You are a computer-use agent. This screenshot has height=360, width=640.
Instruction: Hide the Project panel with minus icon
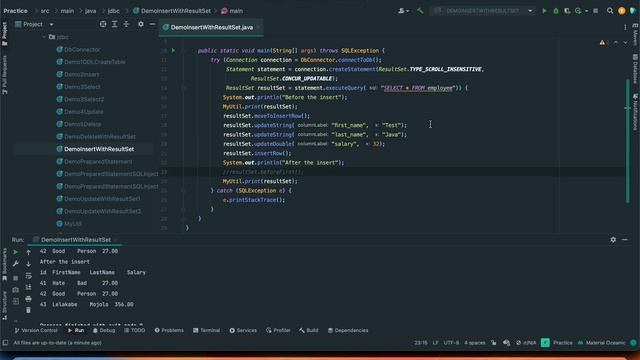click(x=152, y=24)
